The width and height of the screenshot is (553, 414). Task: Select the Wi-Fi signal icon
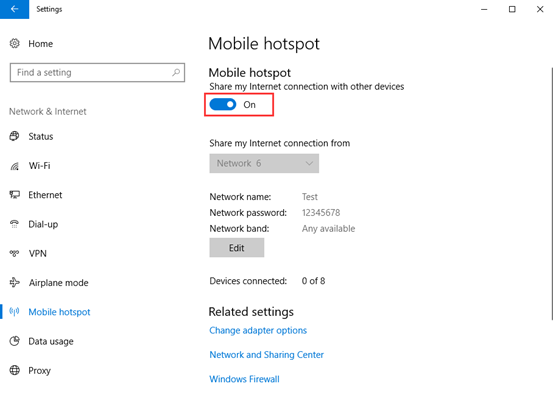14,166
